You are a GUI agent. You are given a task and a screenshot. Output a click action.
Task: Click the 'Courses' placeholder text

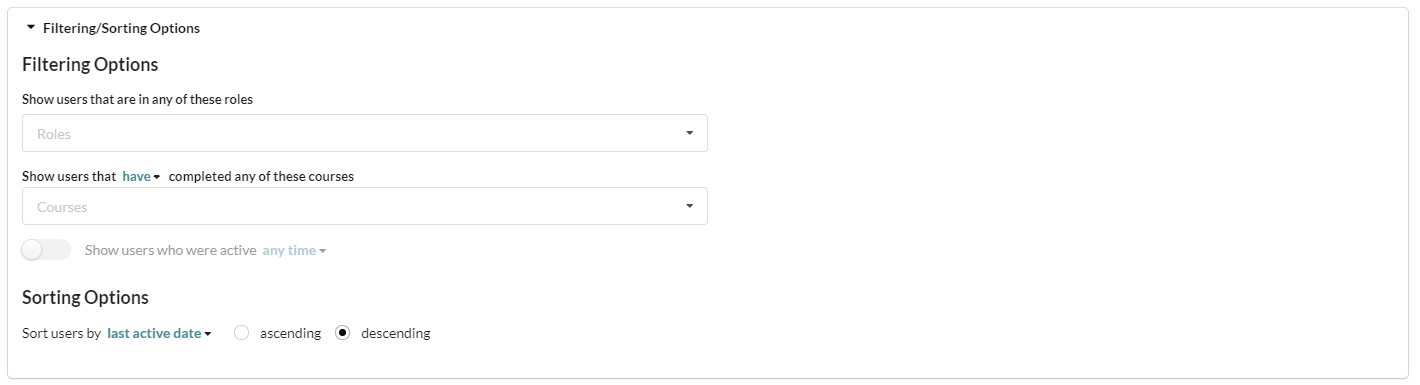[62, 207]
